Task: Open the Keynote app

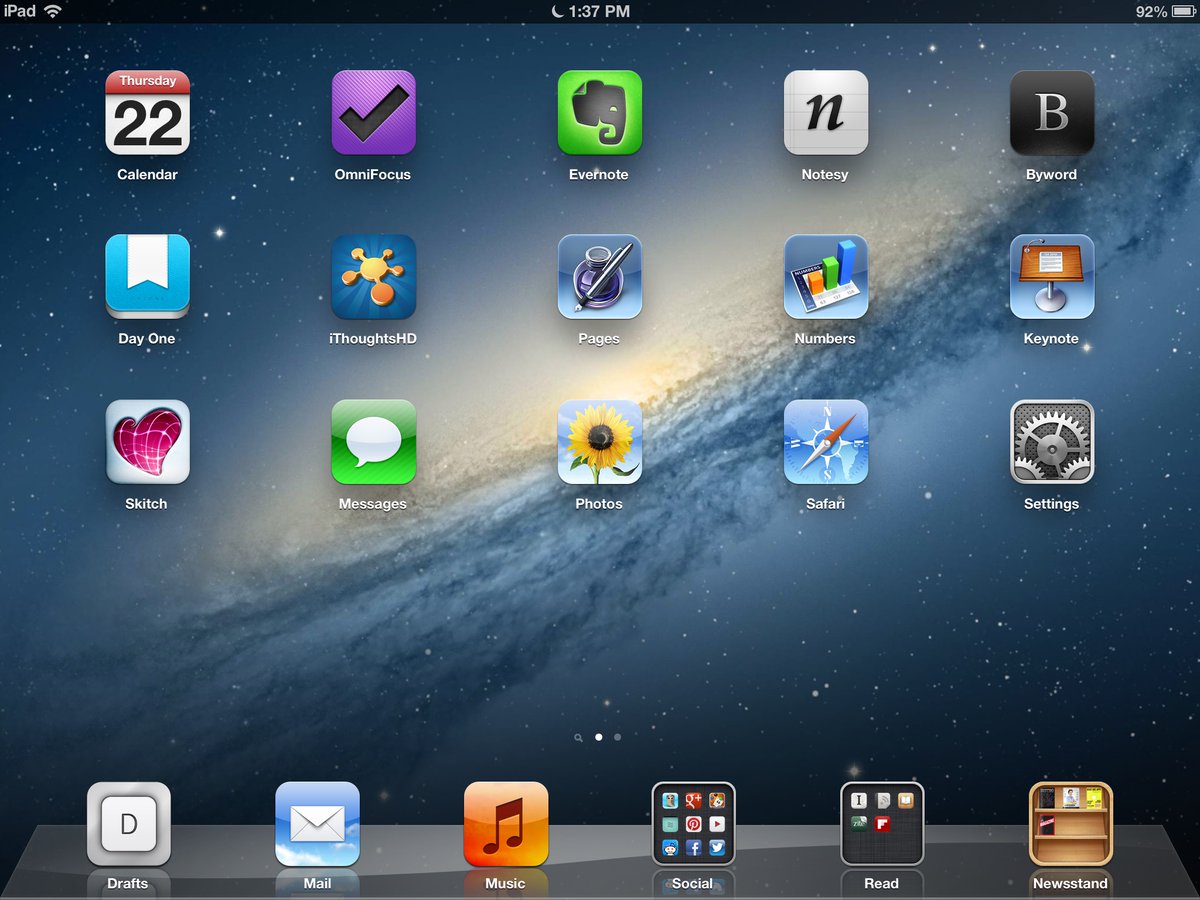Action: [x=1051, y=277]
